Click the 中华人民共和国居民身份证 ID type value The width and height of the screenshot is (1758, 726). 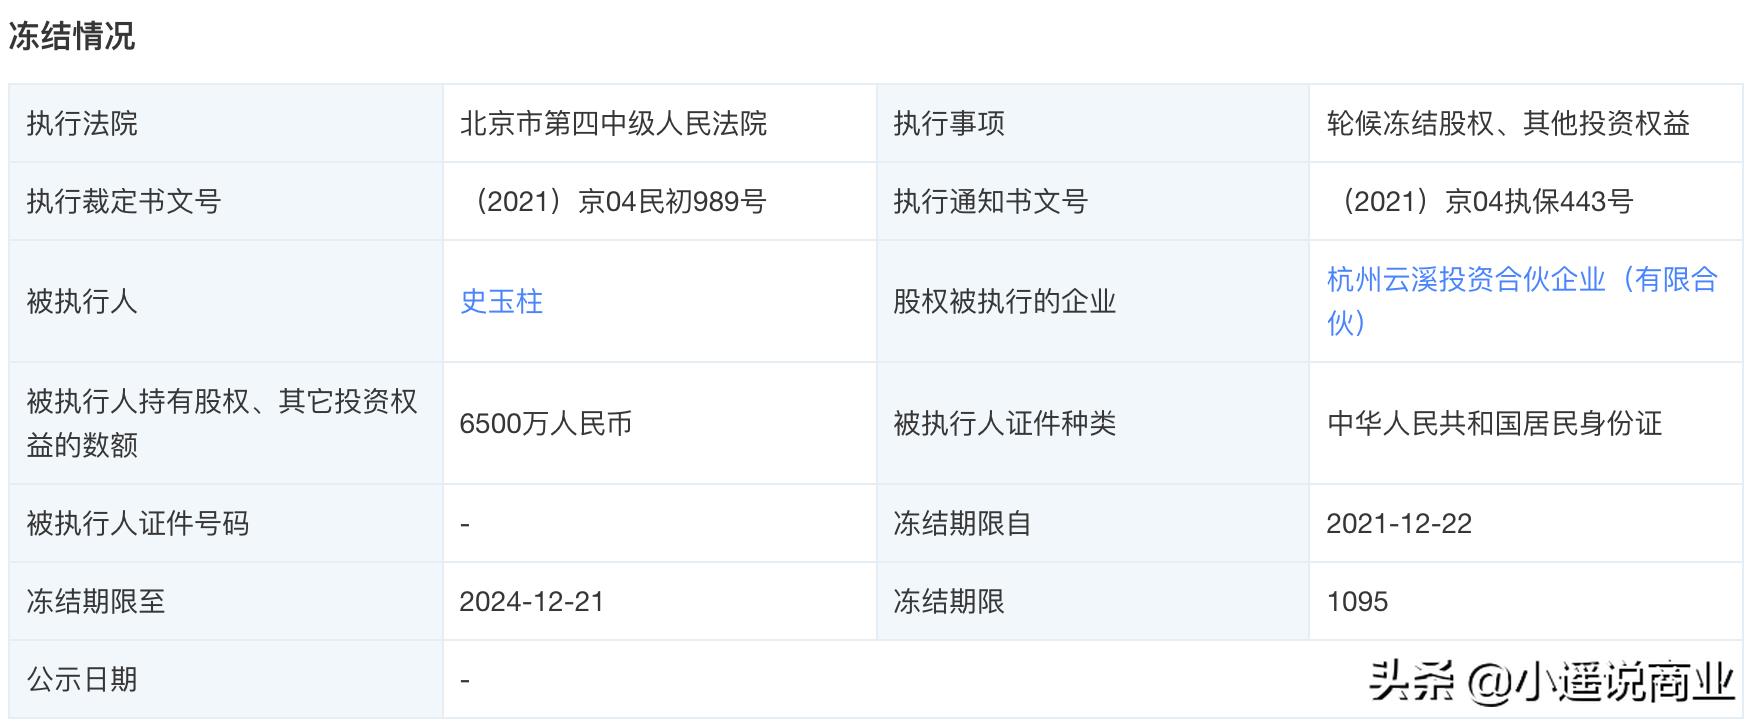[x=1494, y=423]
